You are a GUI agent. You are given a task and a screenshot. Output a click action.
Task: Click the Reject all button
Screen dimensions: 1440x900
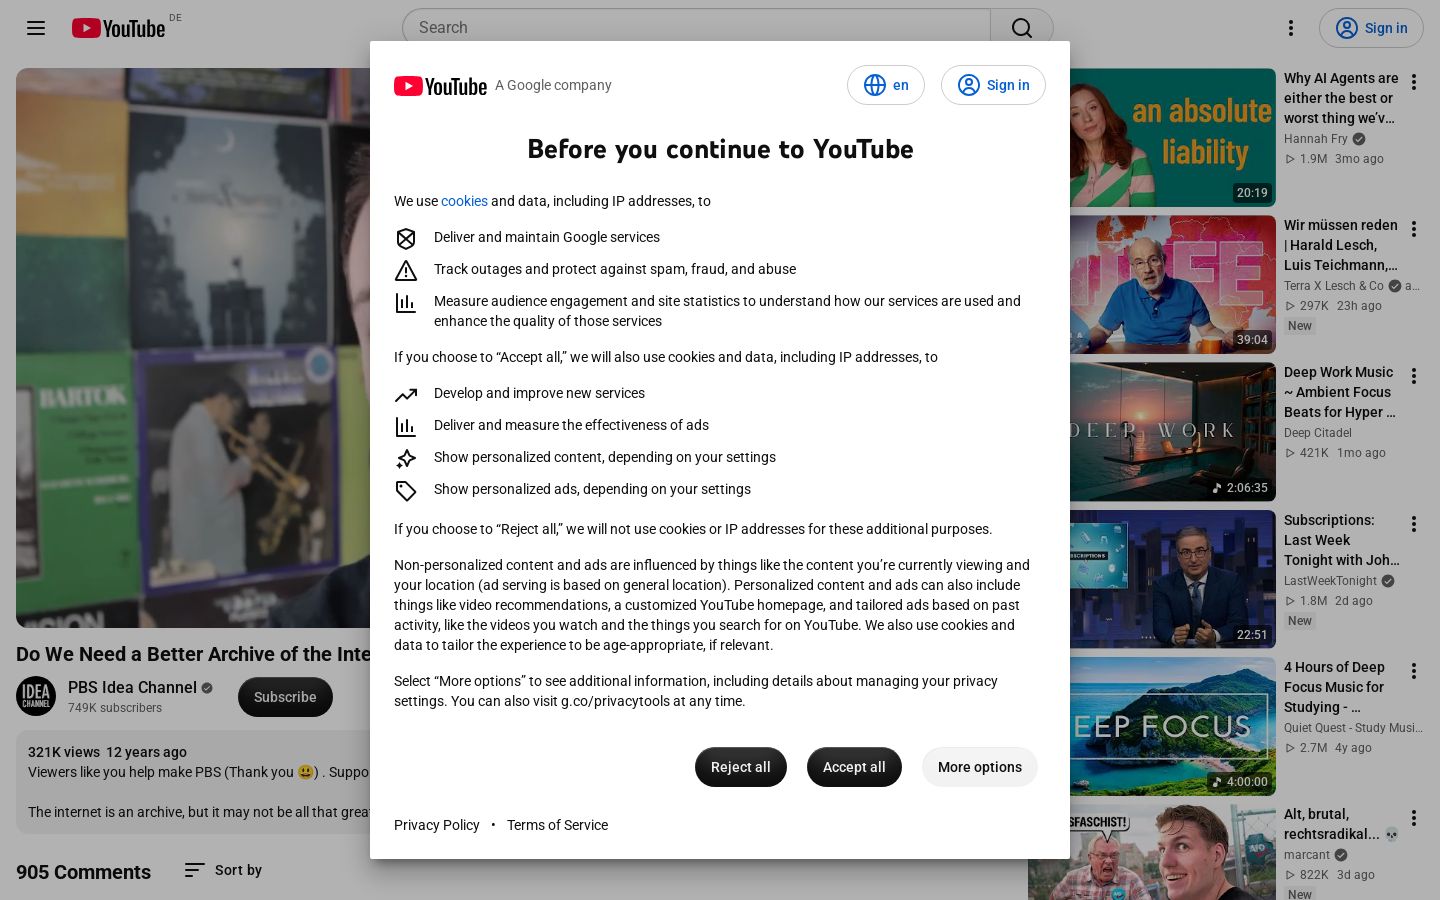(741, 767)
